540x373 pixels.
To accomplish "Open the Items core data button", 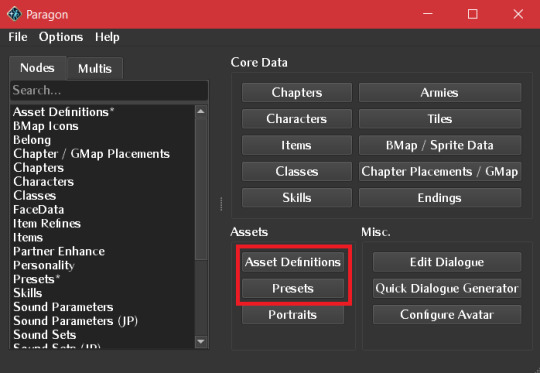I will [x=297, y=145].
